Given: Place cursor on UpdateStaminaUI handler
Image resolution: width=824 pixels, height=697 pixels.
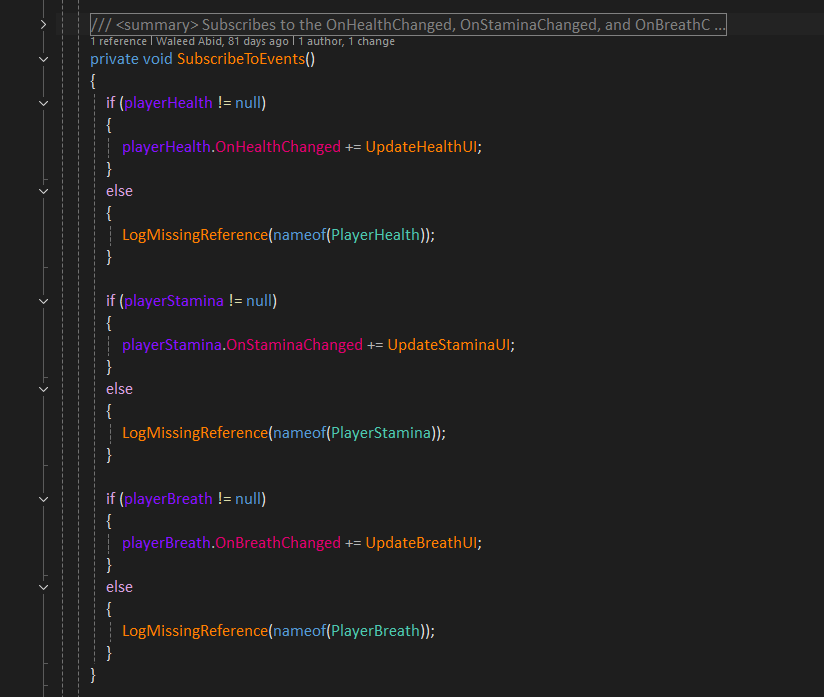Looking at the screenshot, I should [x=450, y=345].
